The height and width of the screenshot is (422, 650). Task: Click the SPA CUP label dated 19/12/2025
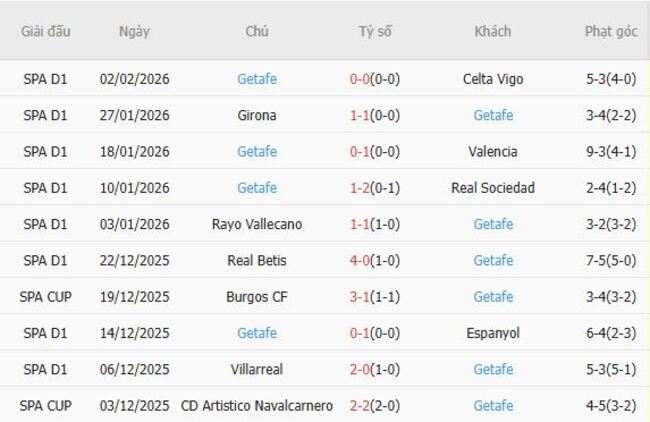45,296
